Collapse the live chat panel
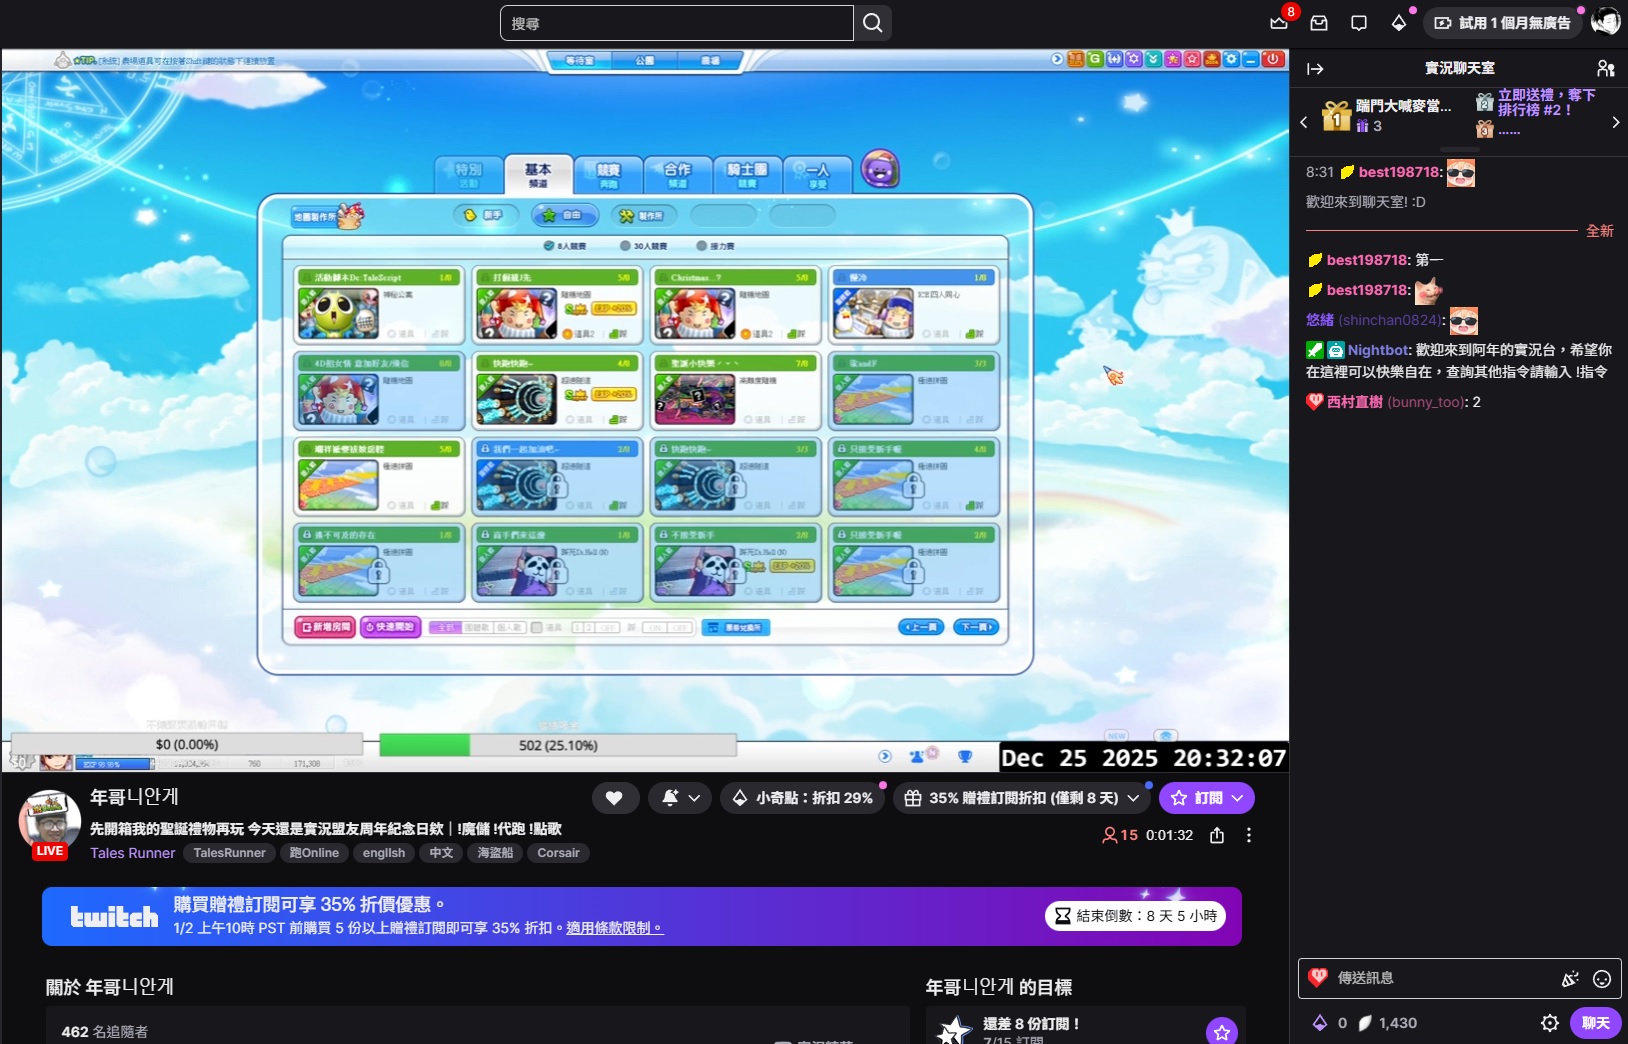The height and width of the screenshot is (1044, 1628). [1315, 69]
